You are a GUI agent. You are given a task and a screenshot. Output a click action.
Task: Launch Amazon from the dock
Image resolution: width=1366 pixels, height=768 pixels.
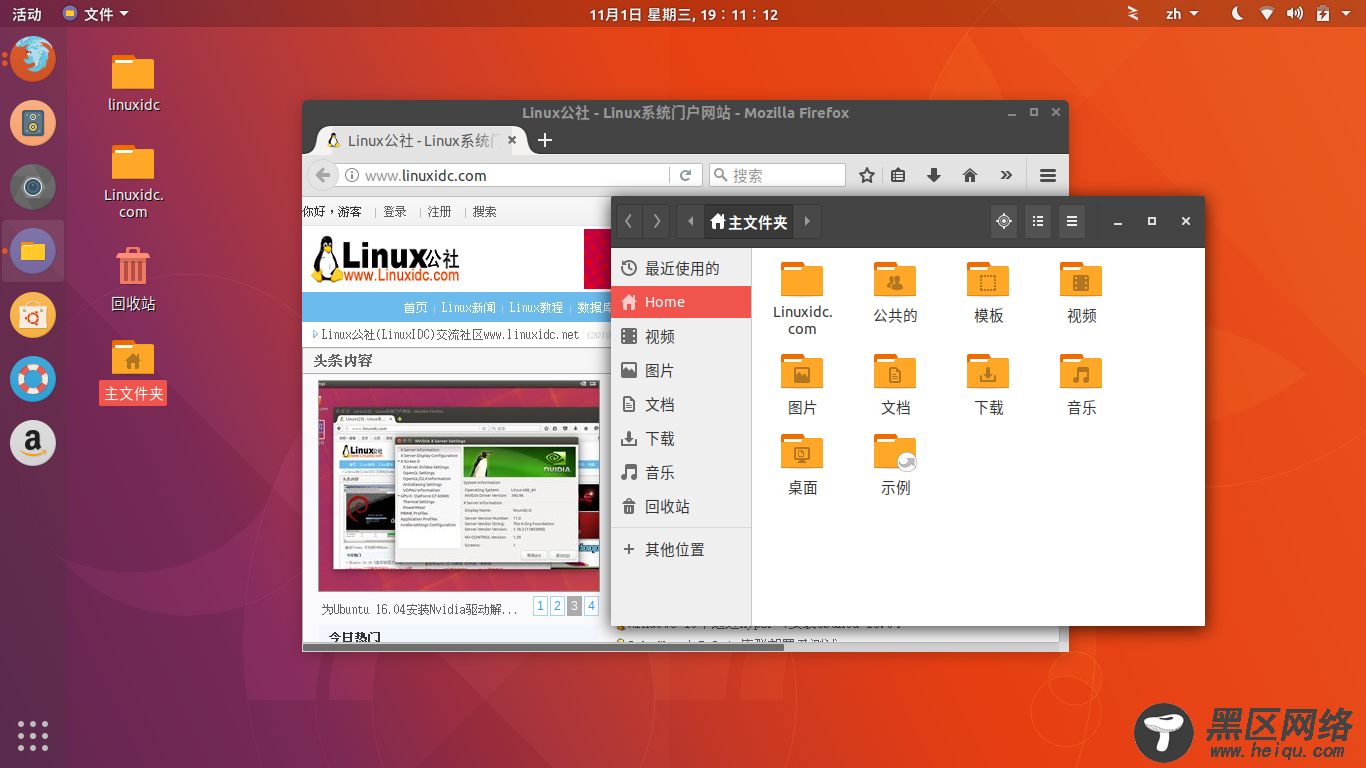pos(33,443)
